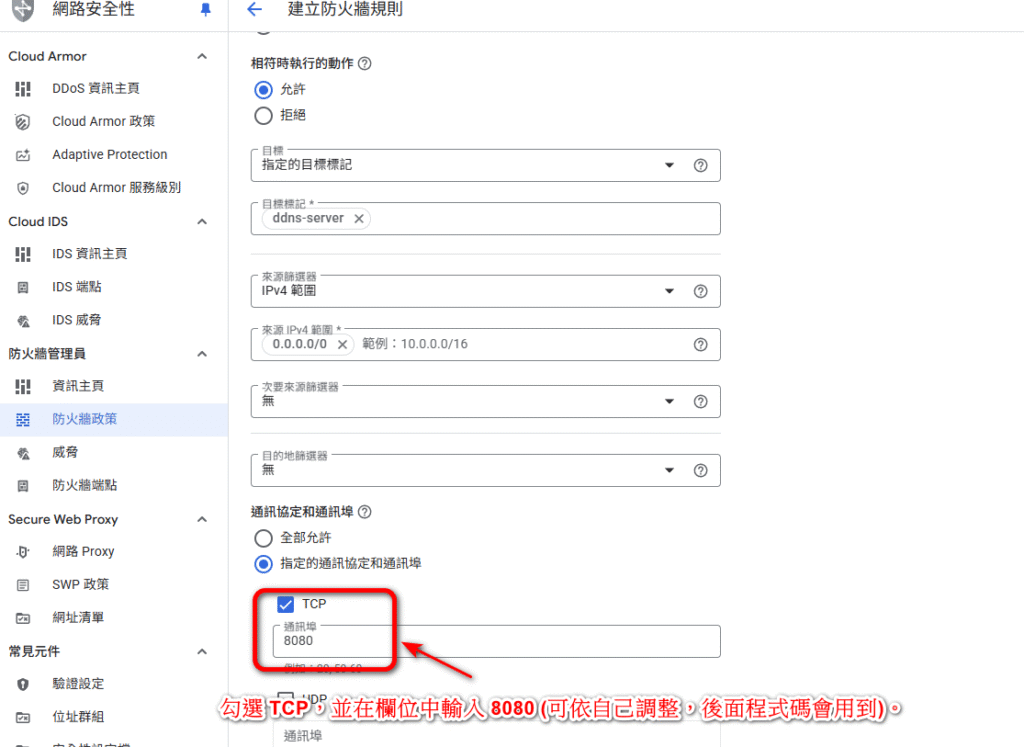
Task: Remove the 0.0.0.0/0 source range chip
Action: pyautogui.click(x=342, y=344)
